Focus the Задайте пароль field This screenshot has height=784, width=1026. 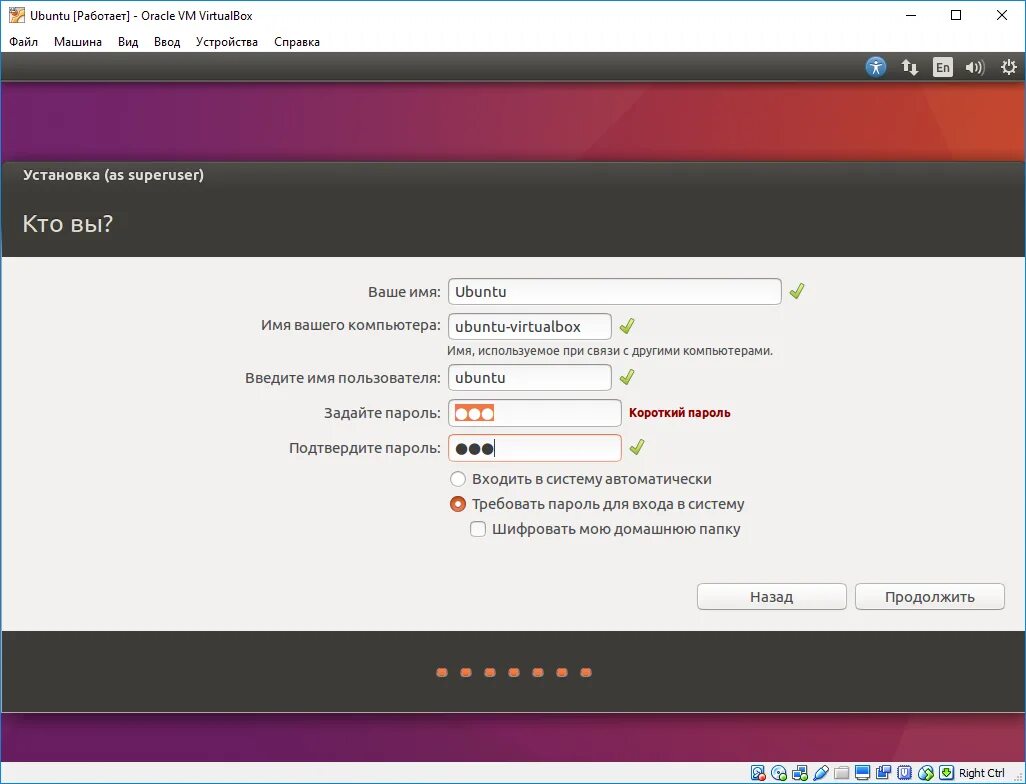tap(535, 413)
